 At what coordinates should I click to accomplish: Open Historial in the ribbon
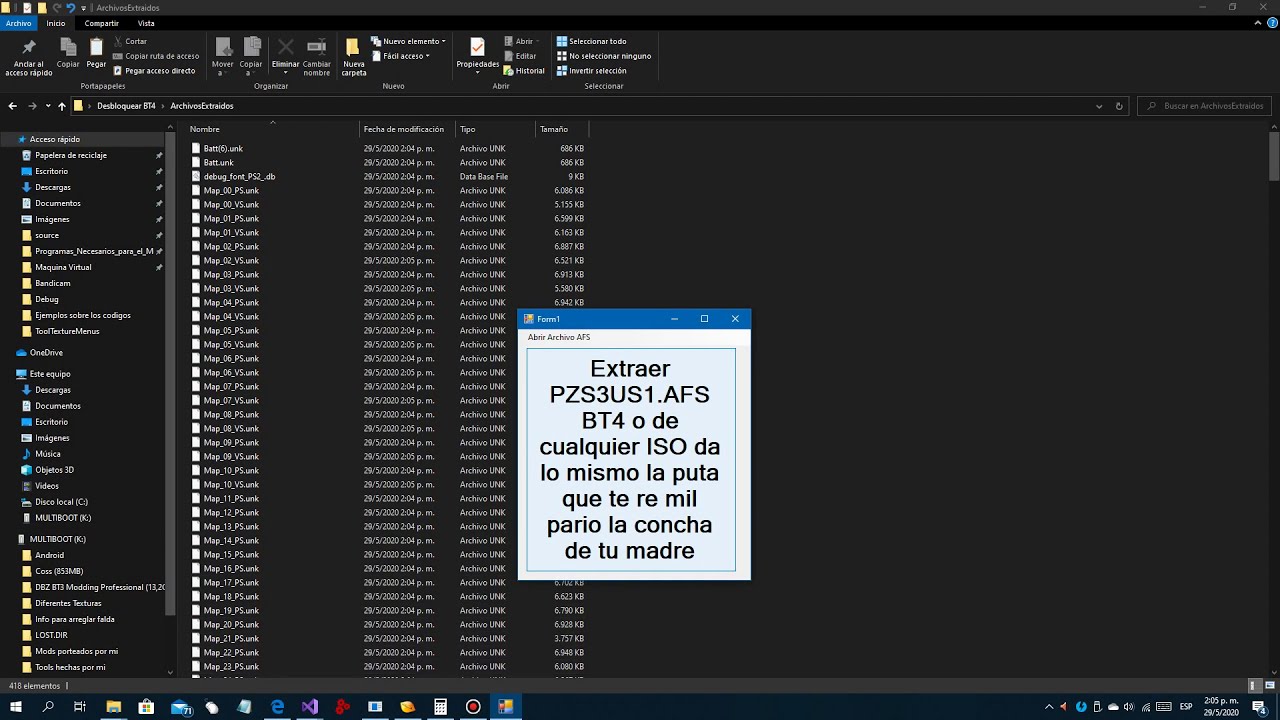coord(524,71)
